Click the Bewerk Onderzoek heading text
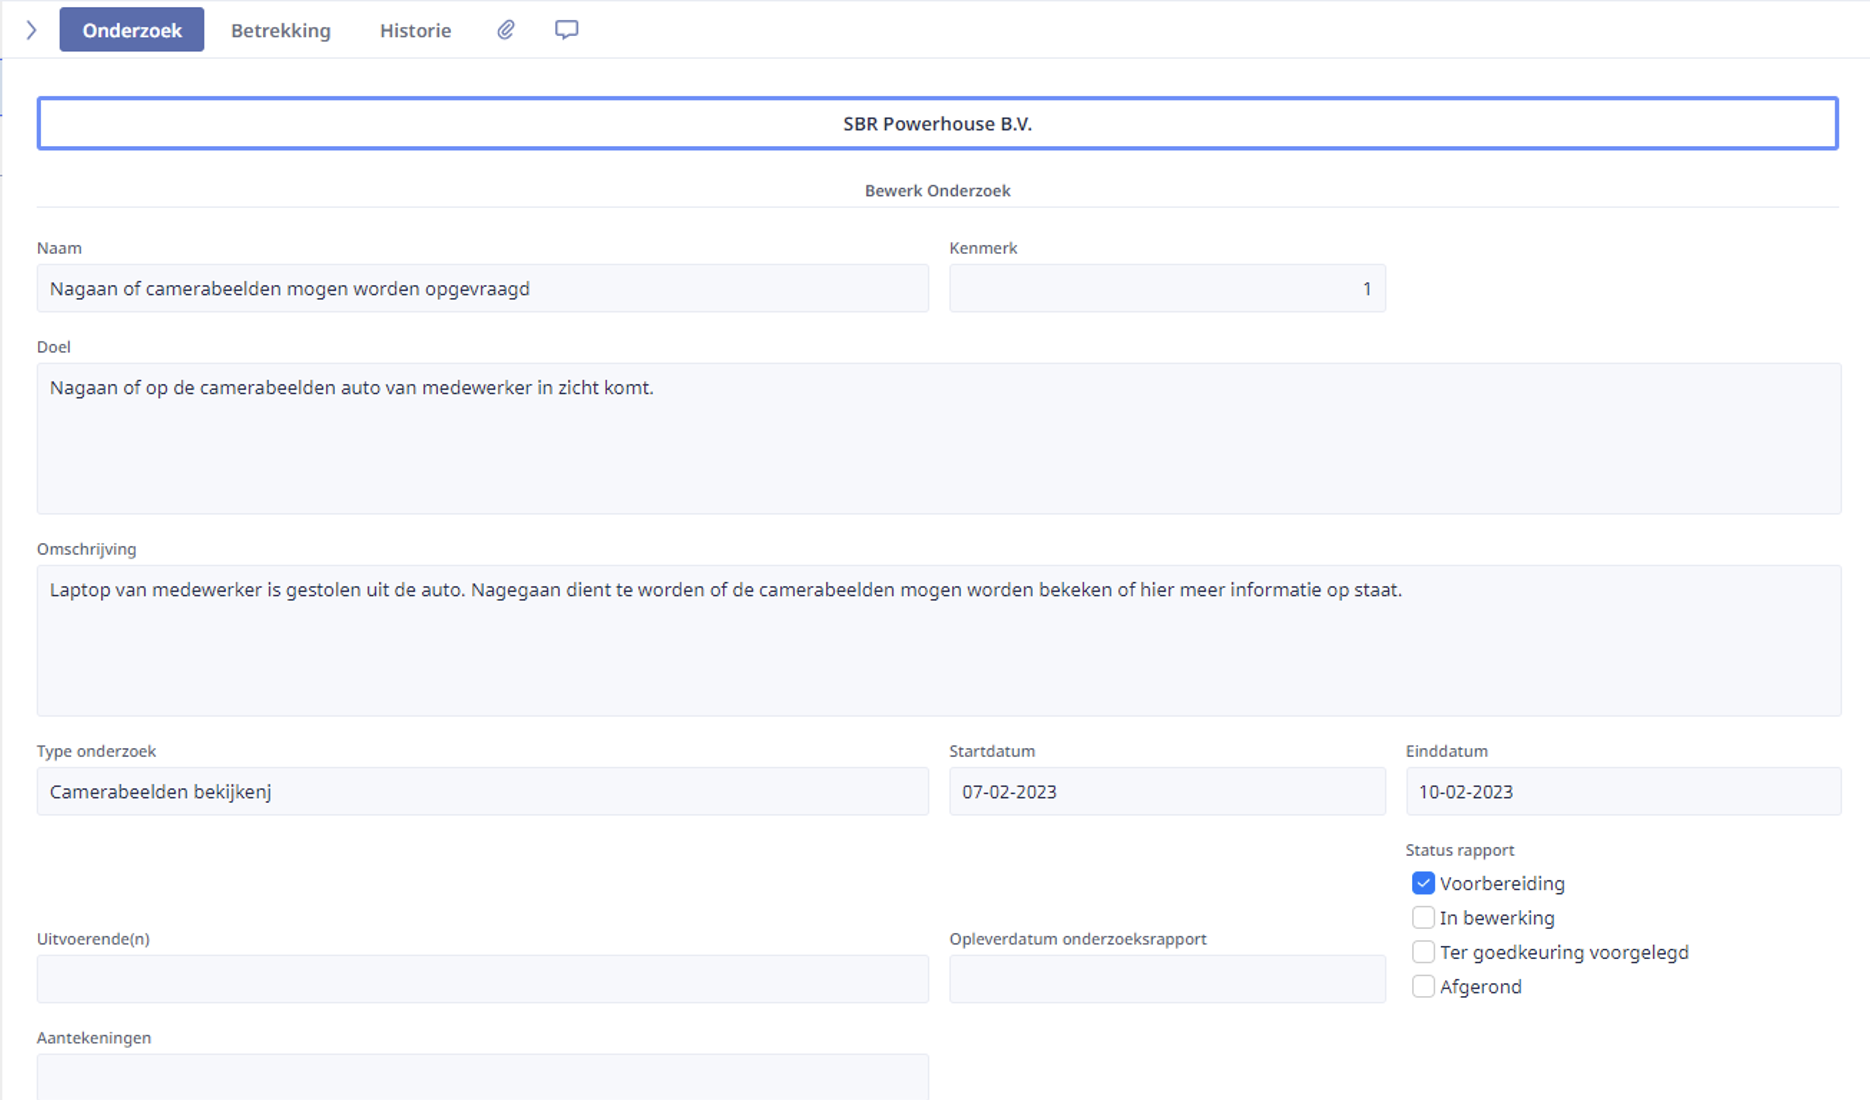Image resolution: width=1870 pixels, height=1100 pixels. pyautogui.click(x=937, y=190)
